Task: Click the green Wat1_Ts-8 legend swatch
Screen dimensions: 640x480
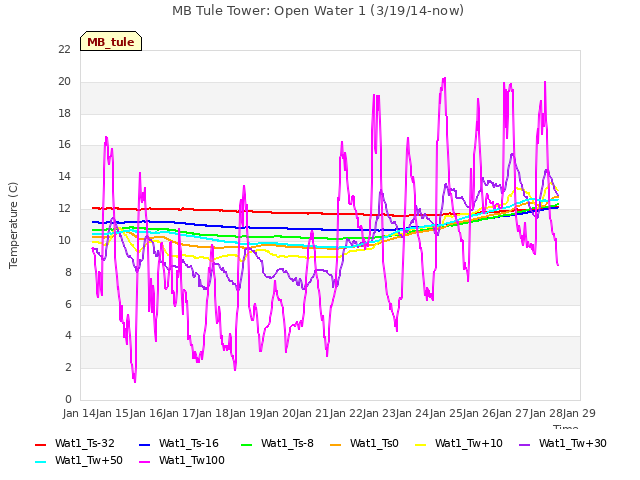Action: 247,444
